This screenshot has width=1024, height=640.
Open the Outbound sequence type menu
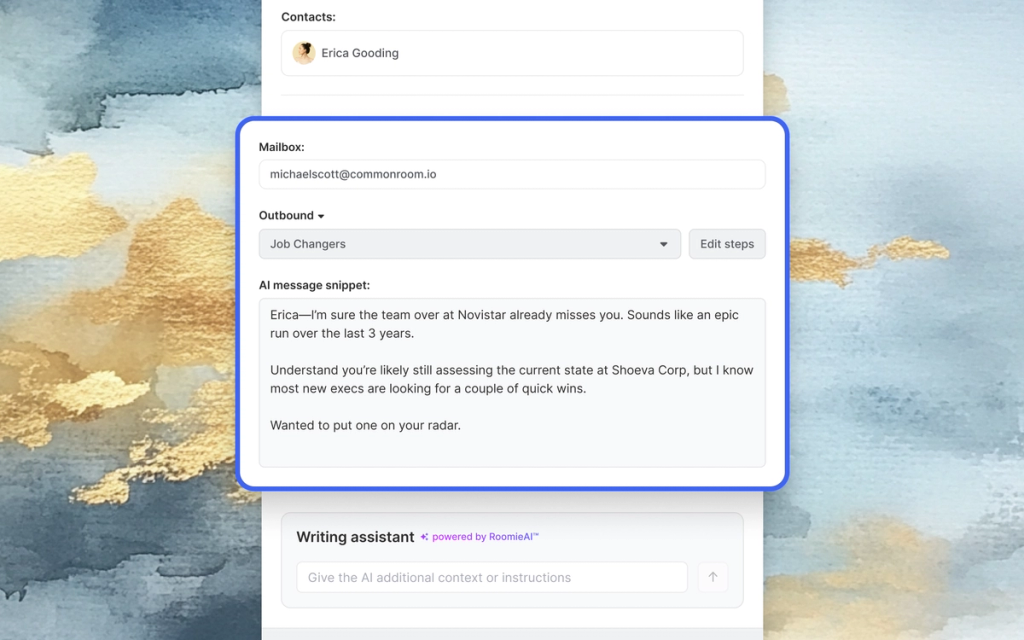[292, 215]
